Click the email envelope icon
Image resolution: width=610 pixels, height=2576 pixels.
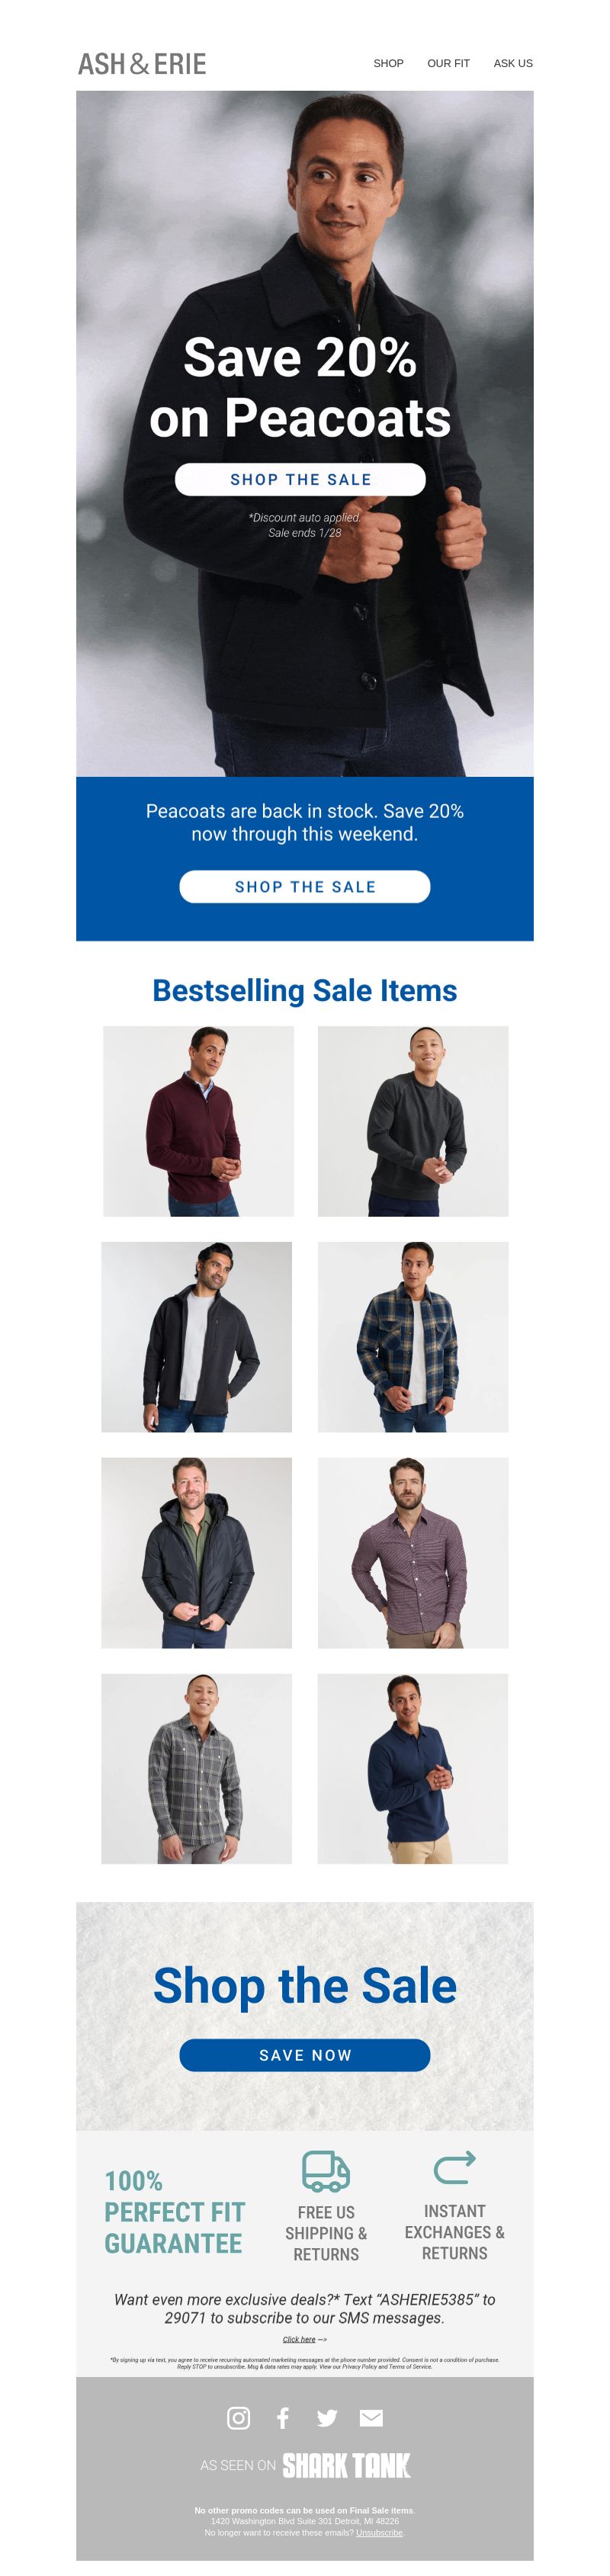point(371,2418)
